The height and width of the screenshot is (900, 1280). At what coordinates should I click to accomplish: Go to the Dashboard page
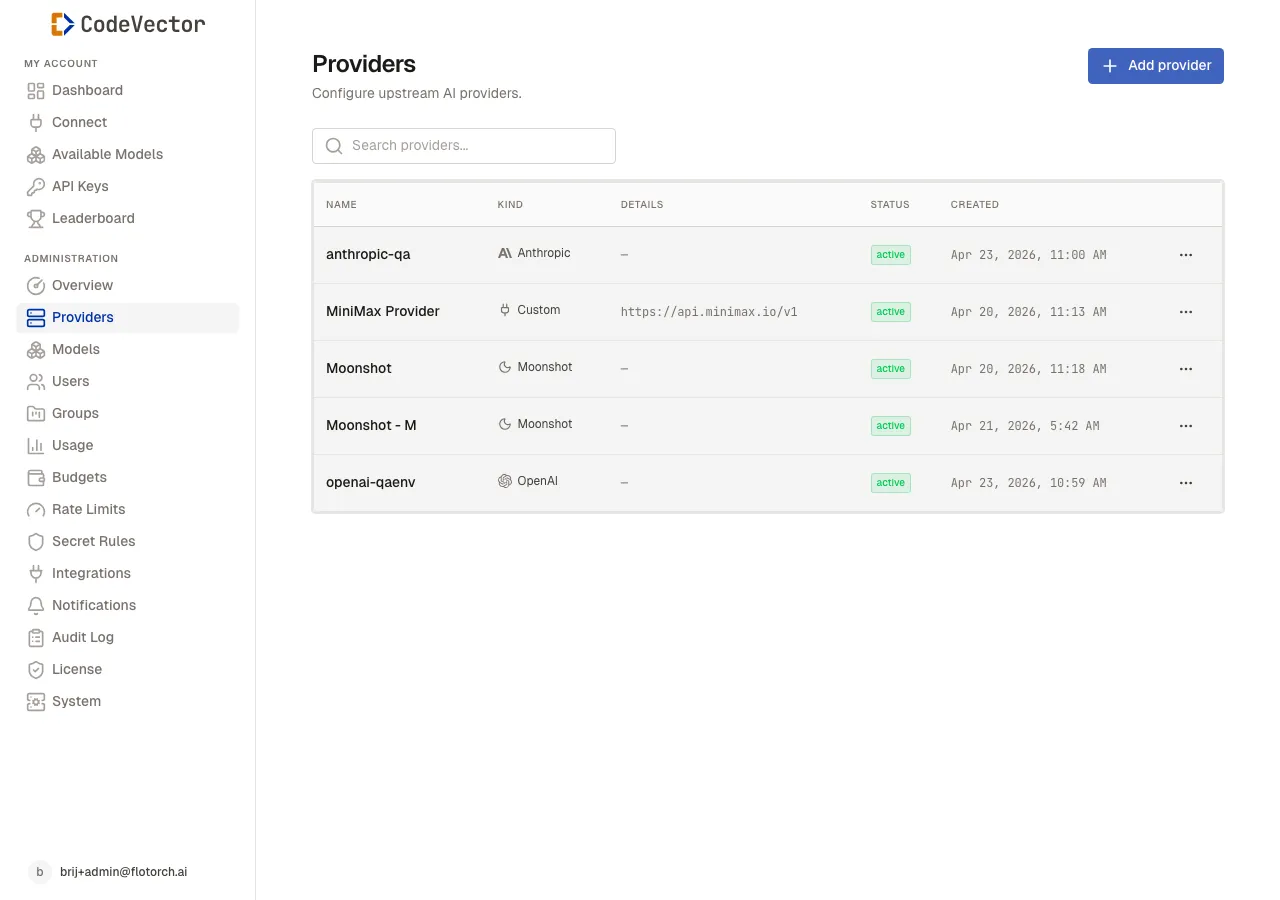[x=128, y=90]
